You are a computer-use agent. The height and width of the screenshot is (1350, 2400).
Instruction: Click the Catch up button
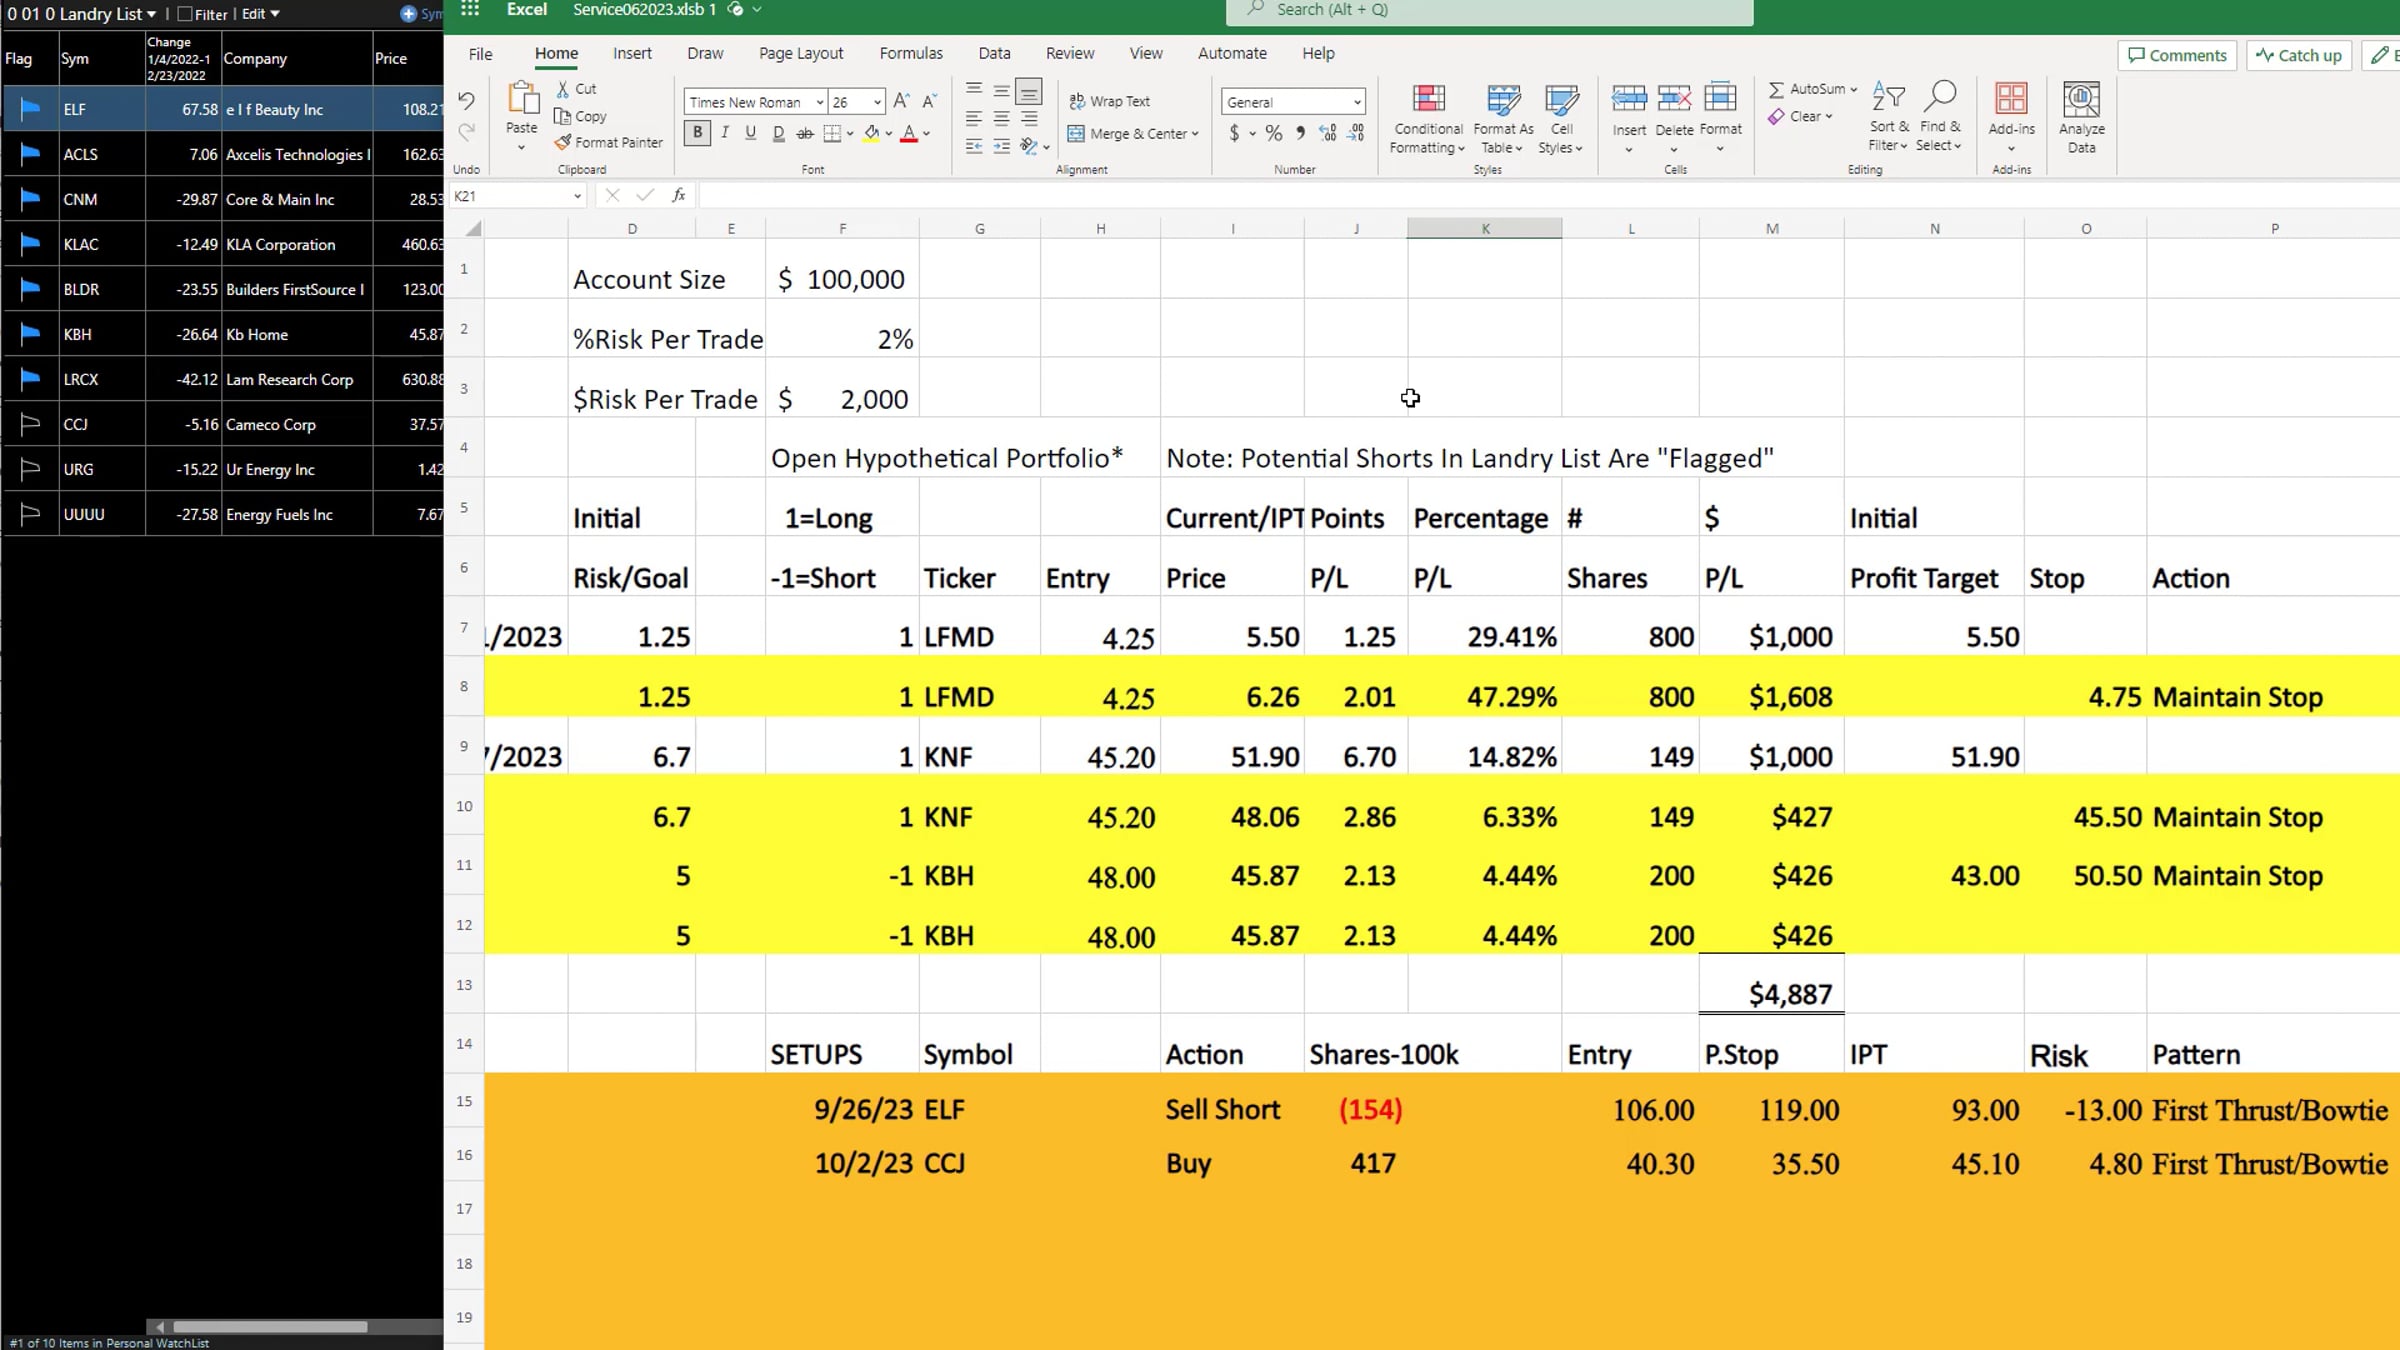tap(2298, 56)
